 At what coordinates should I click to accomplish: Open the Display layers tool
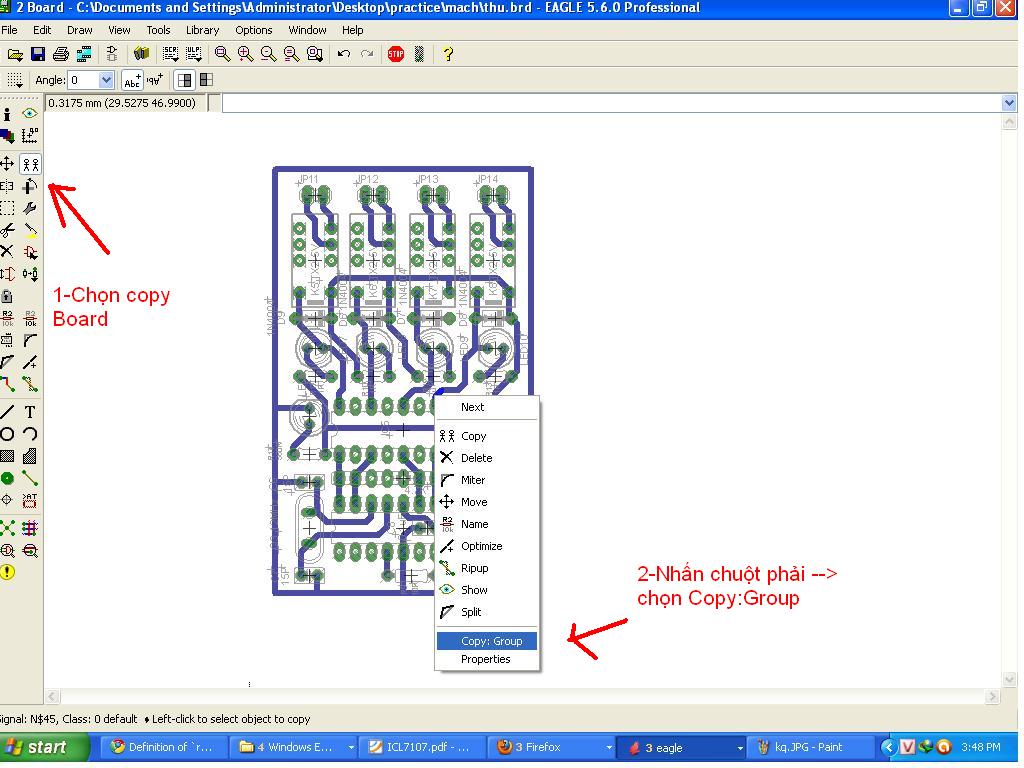7,136
